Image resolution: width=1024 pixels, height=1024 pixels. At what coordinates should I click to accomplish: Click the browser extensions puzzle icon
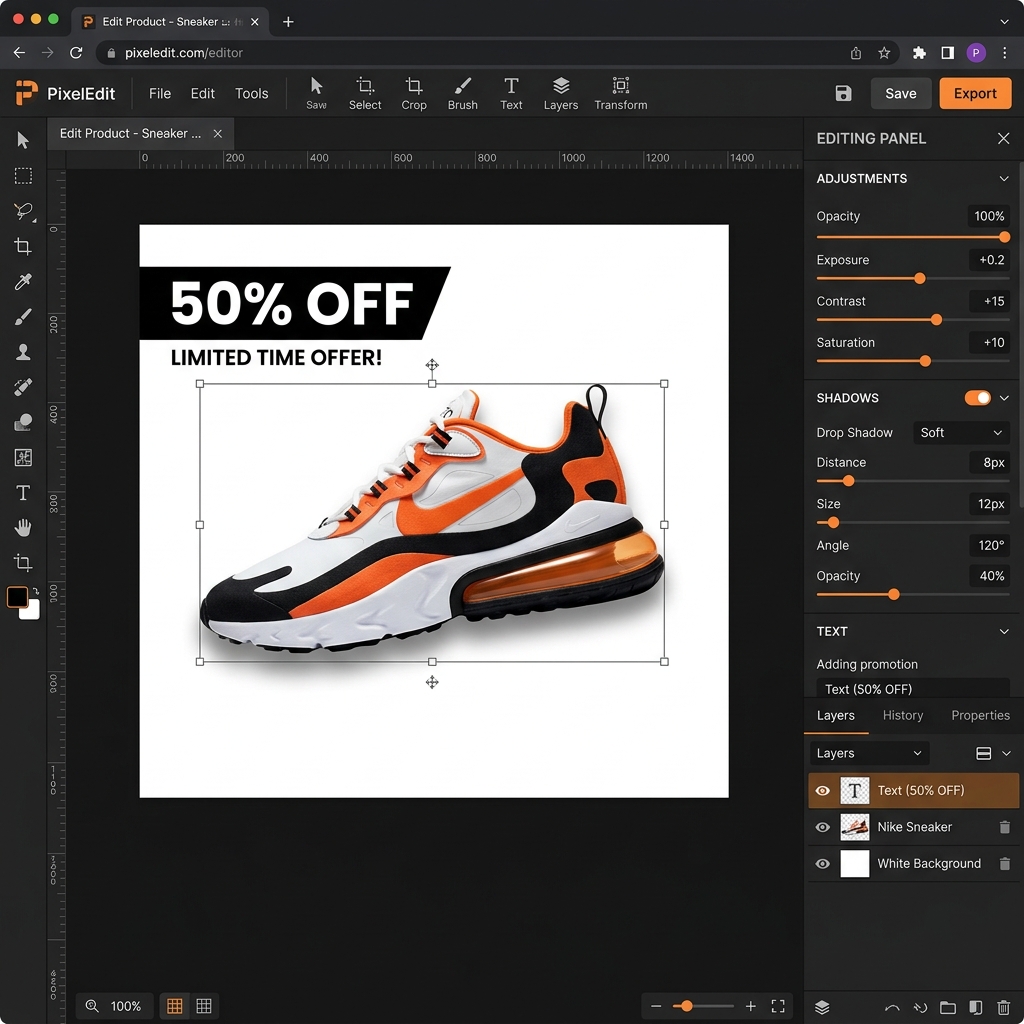pyautogui.click(x=919, y=53)
